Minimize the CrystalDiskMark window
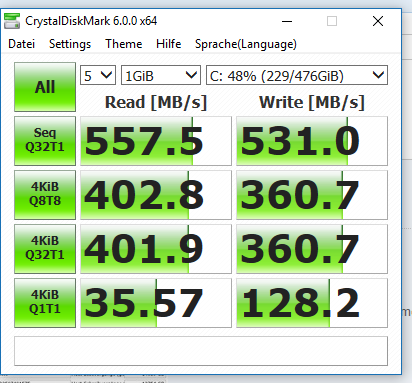 point(287,21)
